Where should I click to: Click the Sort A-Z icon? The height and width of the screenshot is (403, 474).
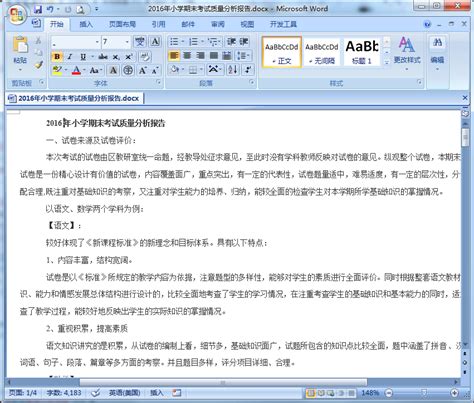[x=233, y=70]
